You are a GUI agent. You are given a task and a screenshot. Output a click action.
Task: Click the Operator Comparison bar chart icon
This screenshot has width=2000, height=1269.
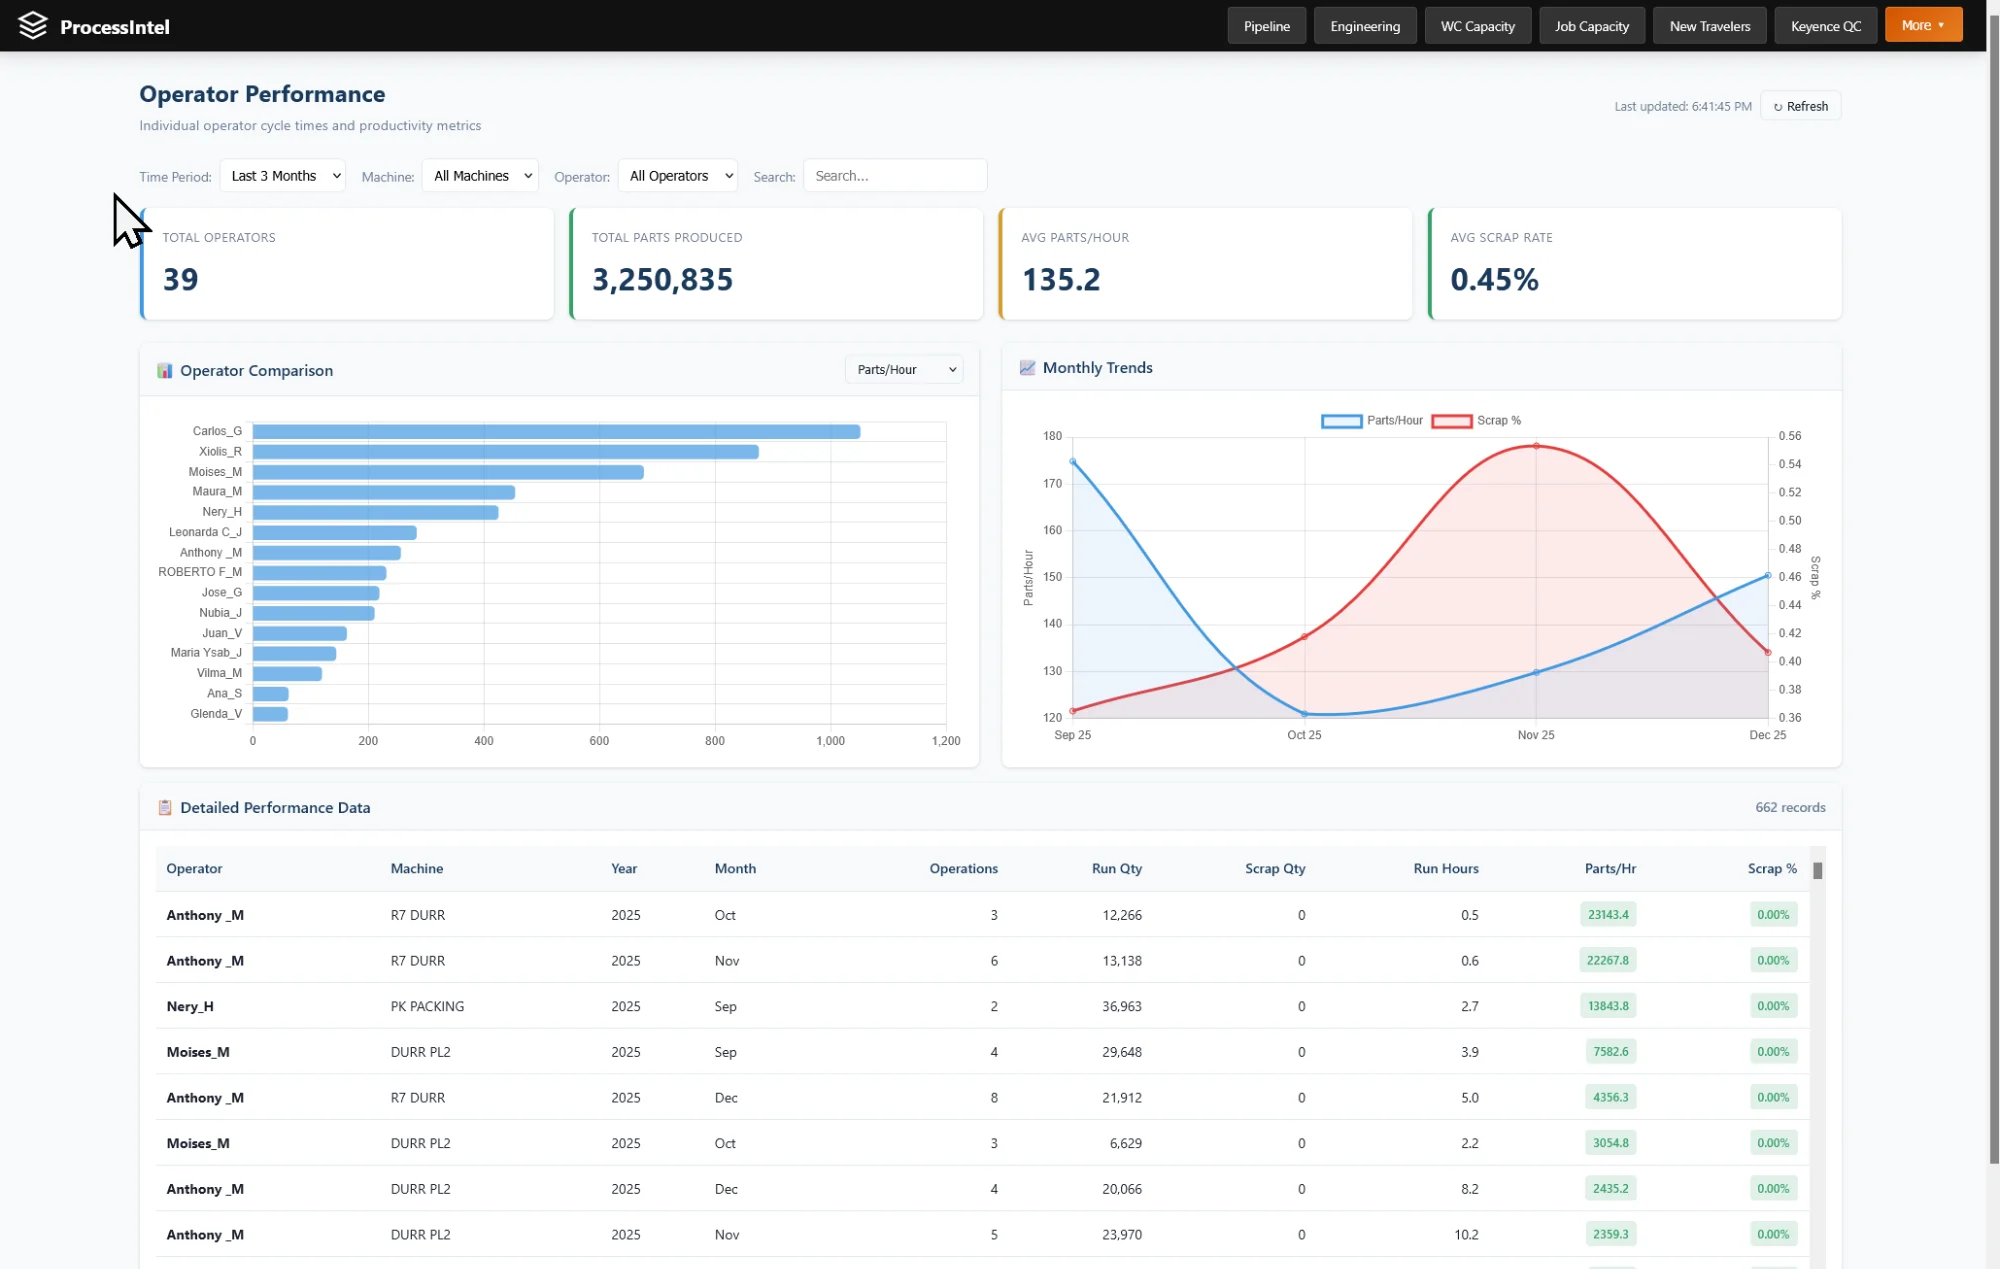pos(165,371)
